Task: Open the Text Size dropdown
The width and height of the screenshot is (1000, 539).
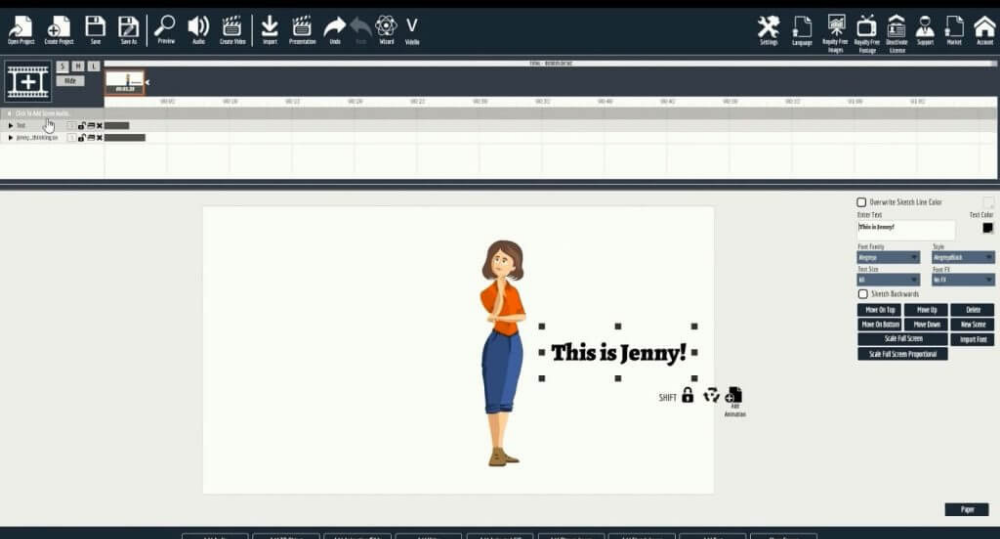Action: point(888,280)
